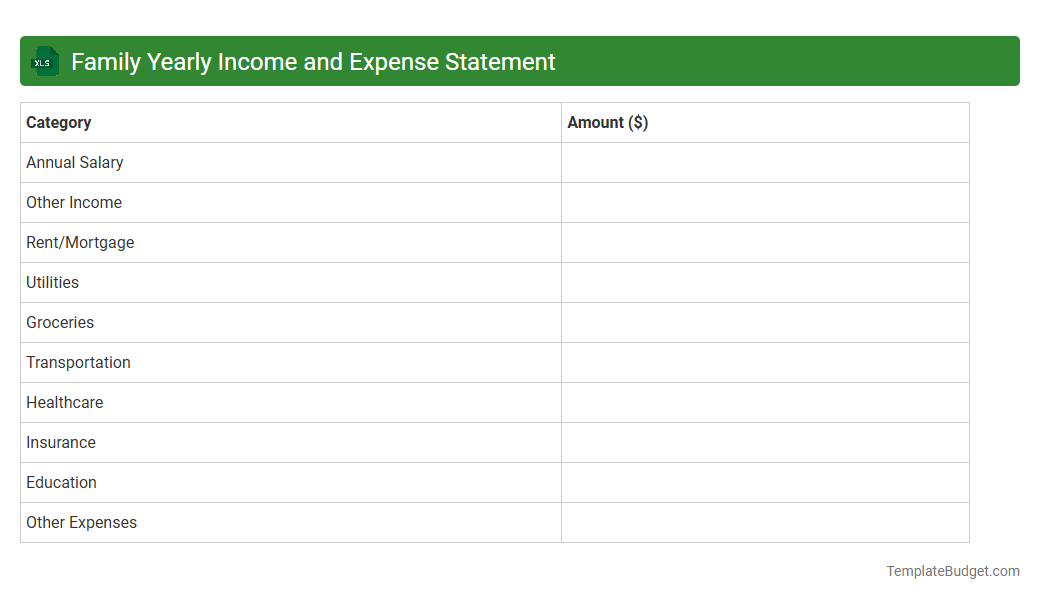Select the Insurance category cell

pos(61,442)
